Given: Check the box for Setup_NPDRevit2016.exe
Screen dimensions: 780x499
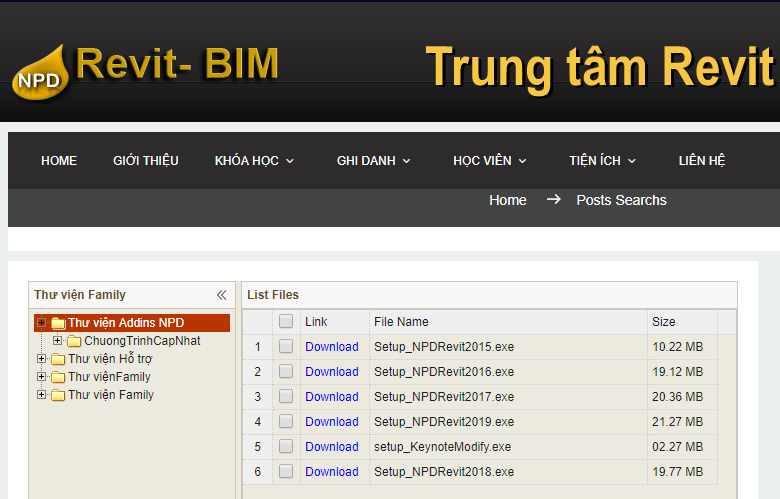Looking at the screenshot, I should click(x=286, y=371).
